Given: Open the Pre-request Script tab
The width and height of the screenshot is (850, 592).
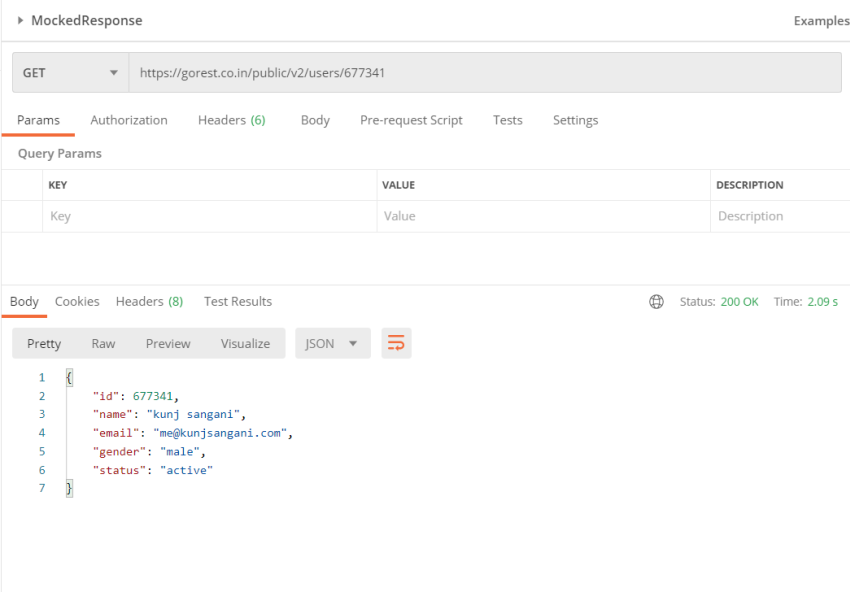Looking at the screenshot, I should click(411, 120).
